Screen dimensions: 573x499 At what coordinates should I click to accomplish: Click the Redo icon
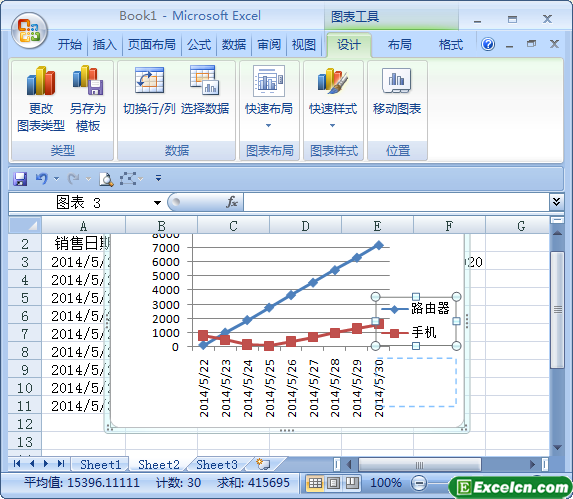[73, 179]
